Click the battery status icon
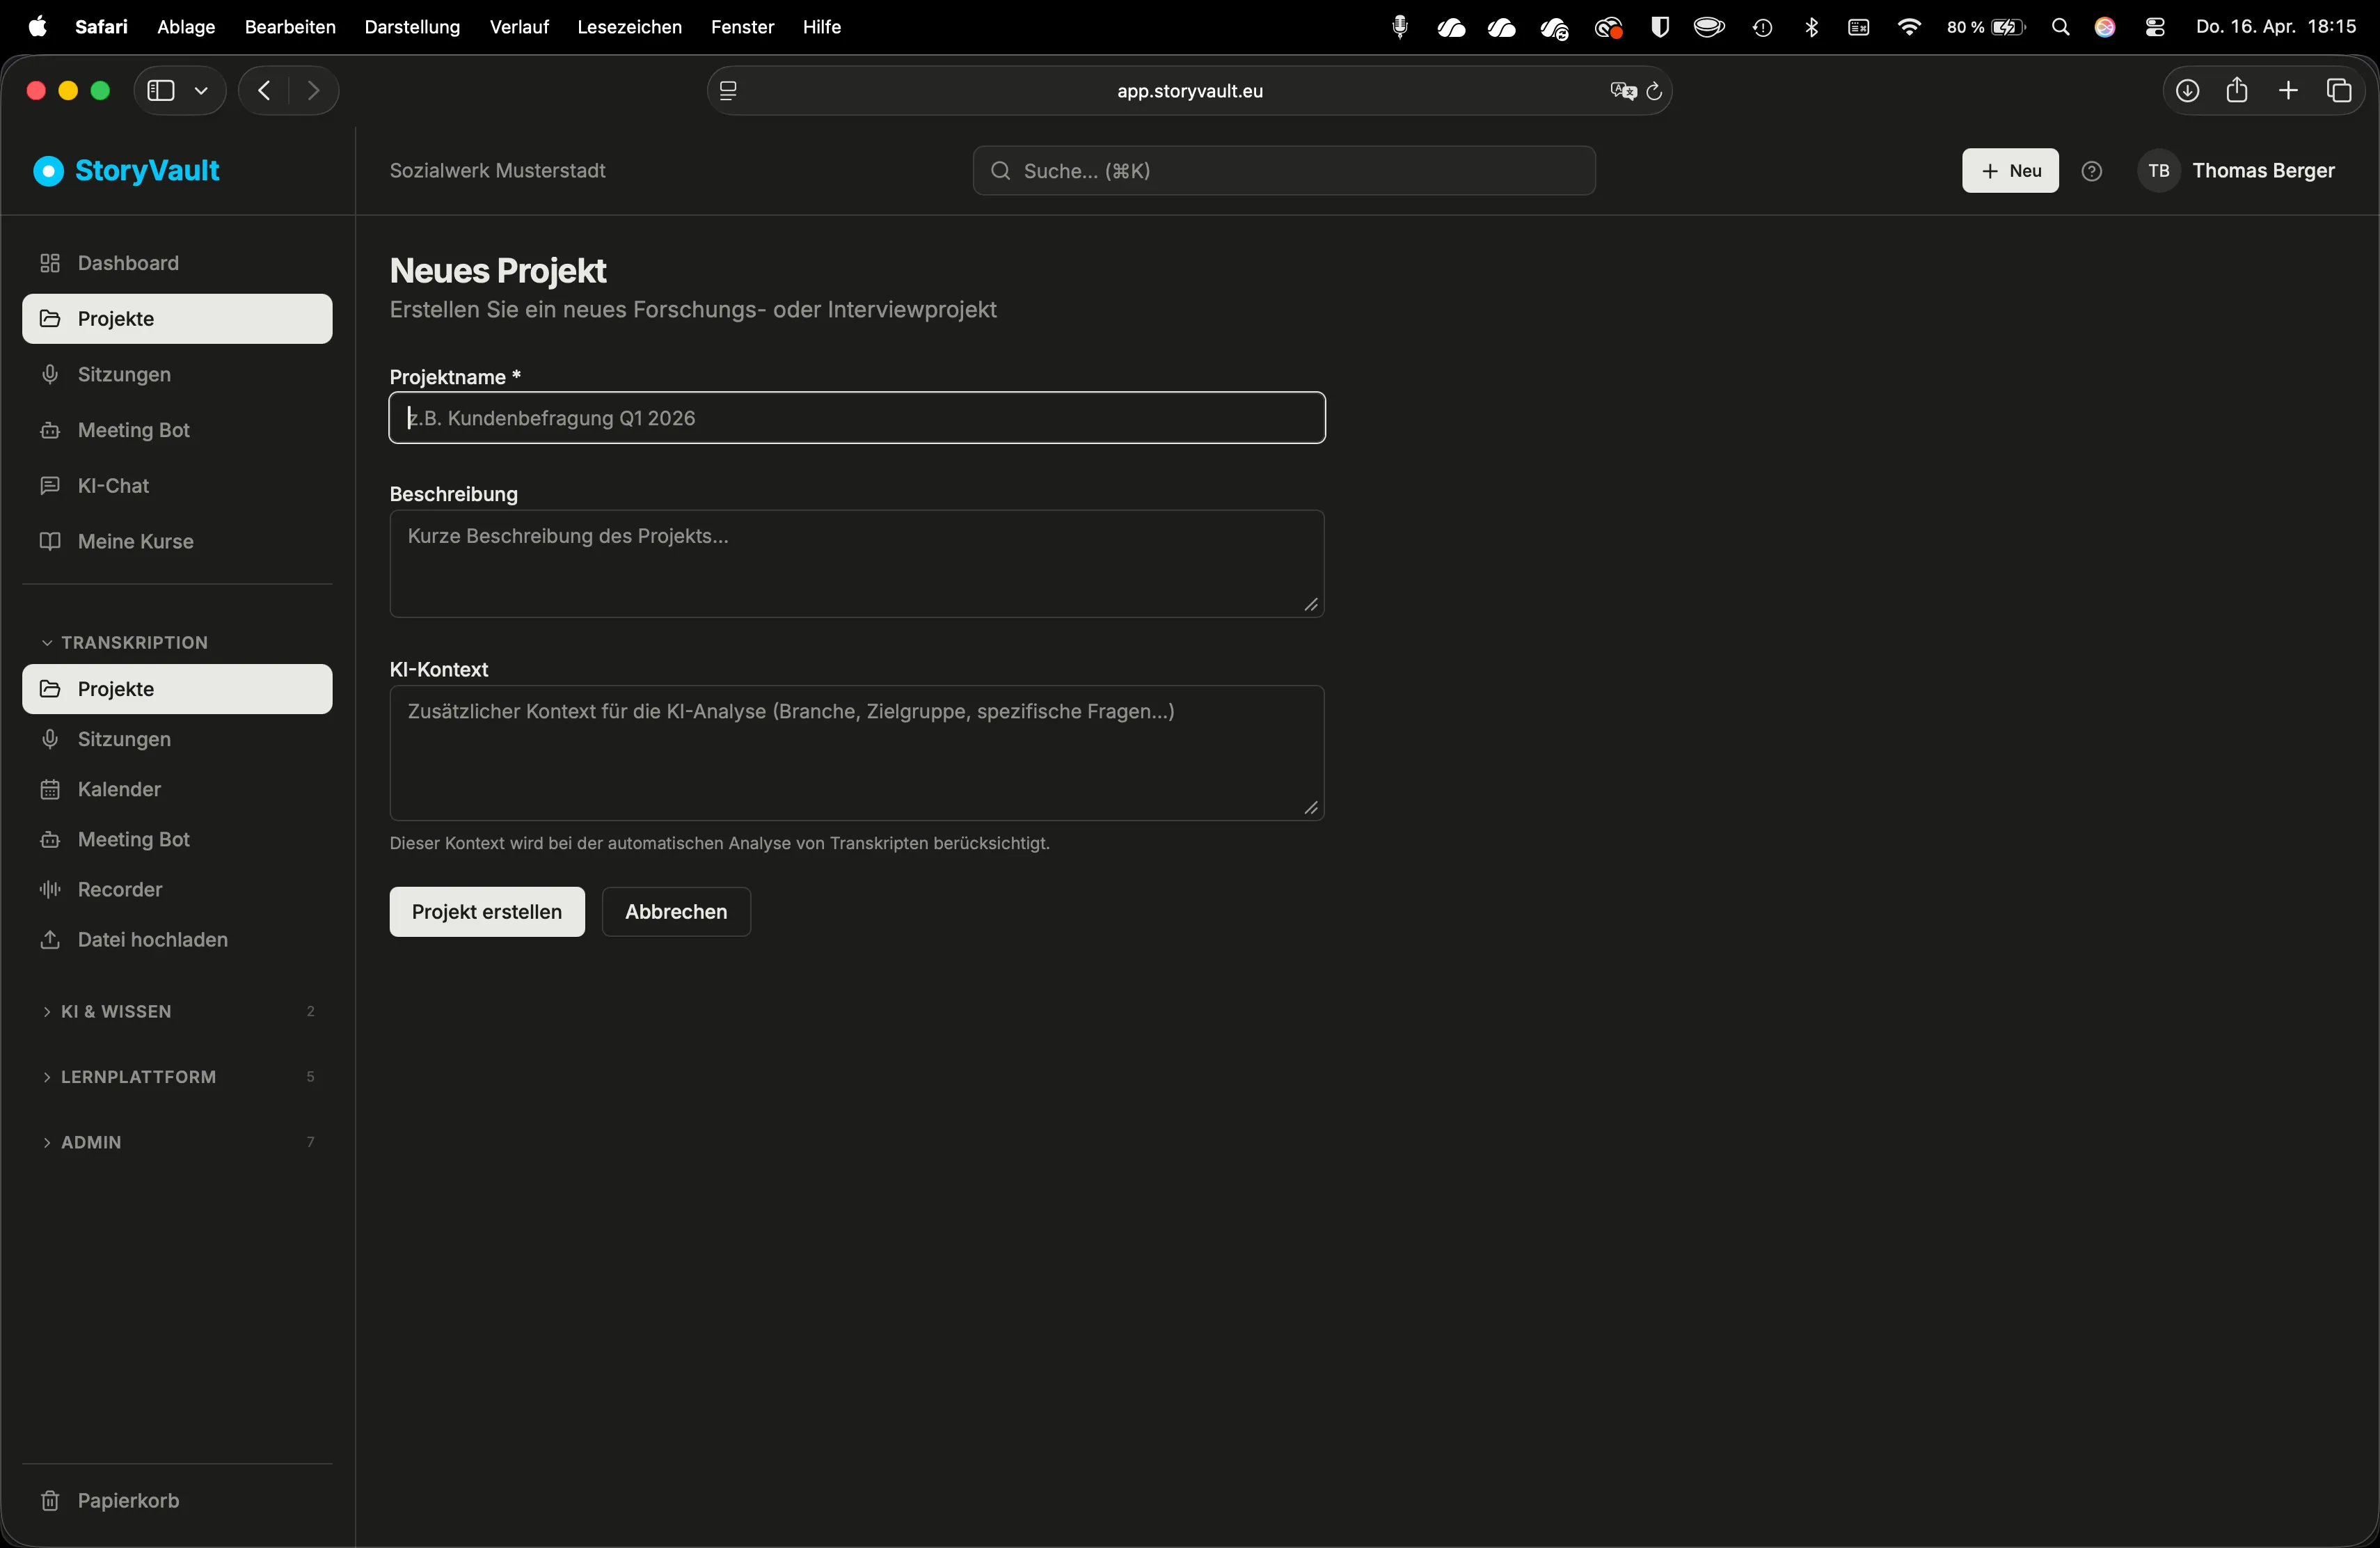Image resolution: width=2380 pixels, height=1548 pixels. pyautogui.click(x=1986, y=27)
